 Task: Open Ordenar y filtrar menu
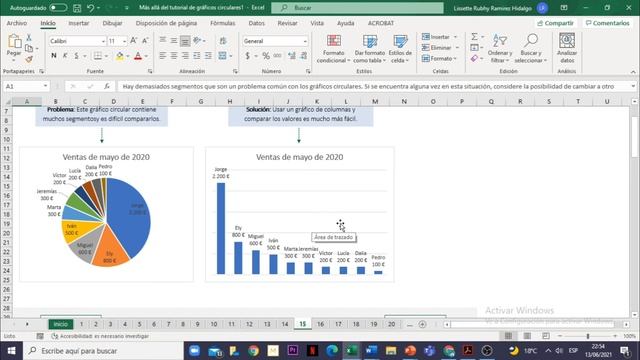click(500, 49)
